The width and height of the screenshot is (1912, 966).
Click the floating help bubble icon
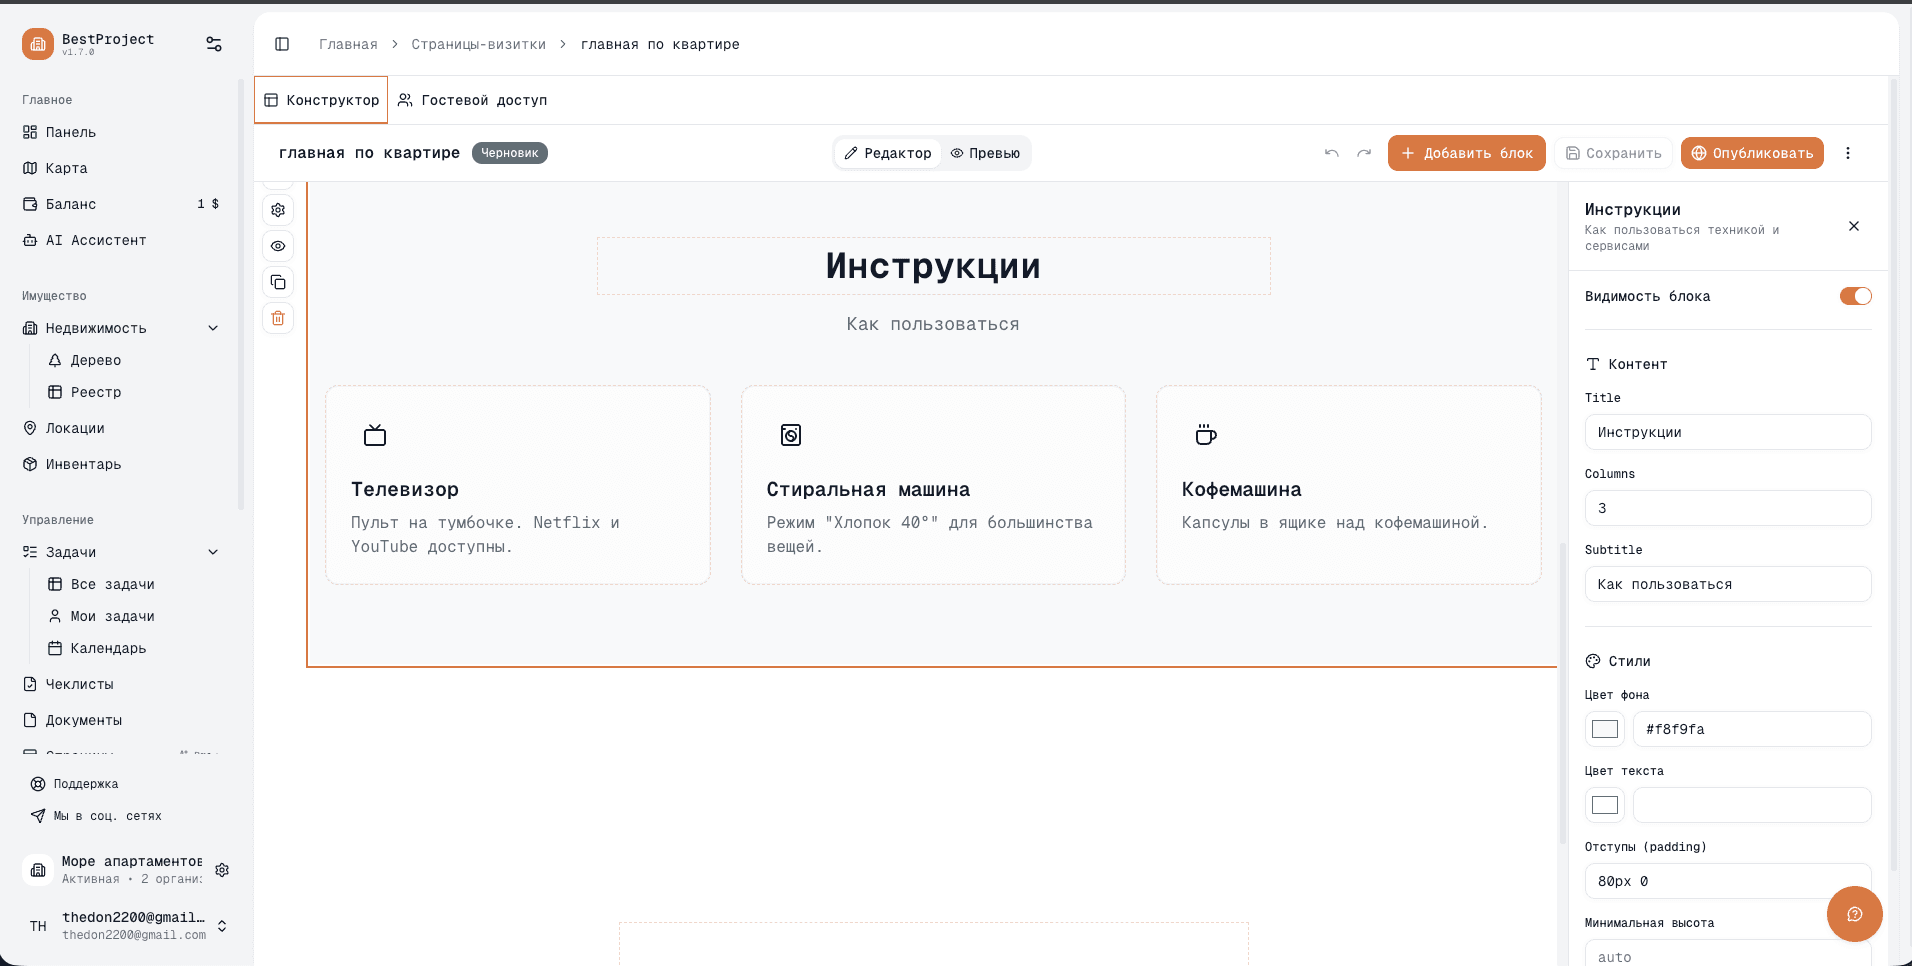1854,914
